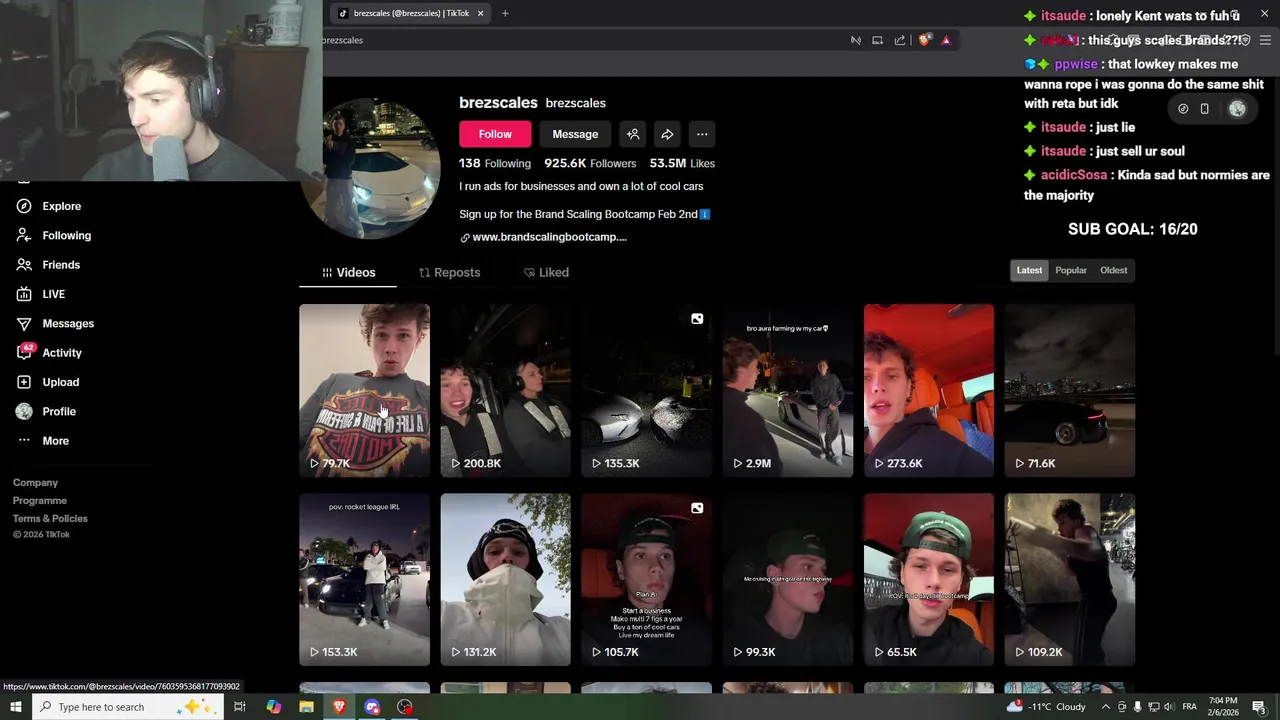Open the video with 79.7K views
1280x720 pixels.
[364, 390]
